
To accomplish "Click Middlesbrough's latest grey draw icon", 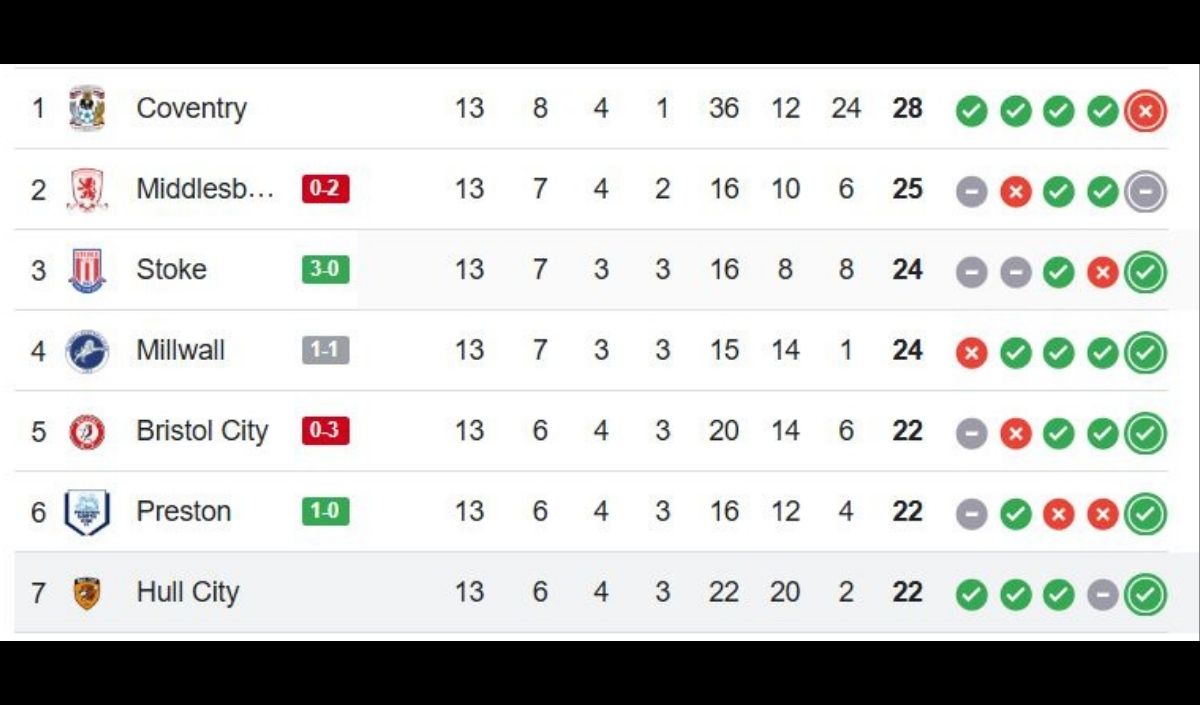I will 1145,192.
